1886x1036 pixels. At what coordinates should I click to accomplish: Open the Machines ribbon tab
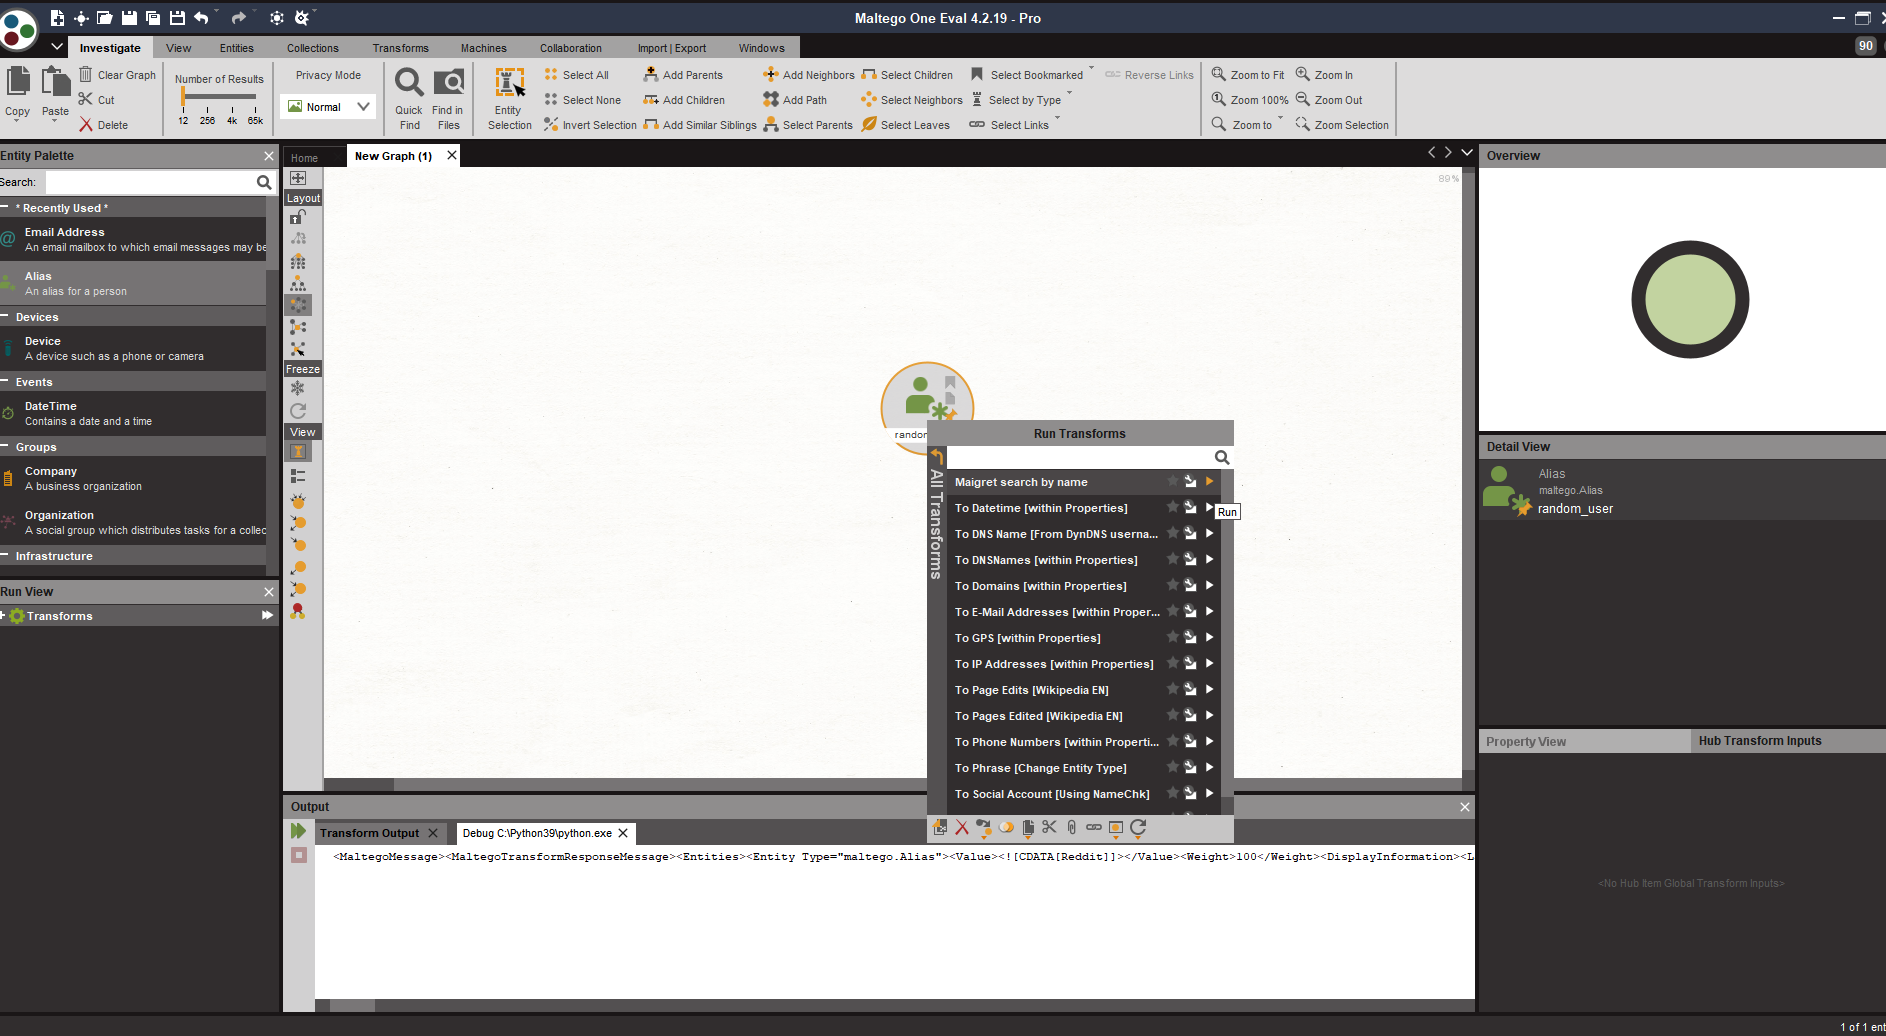(484, 48)
